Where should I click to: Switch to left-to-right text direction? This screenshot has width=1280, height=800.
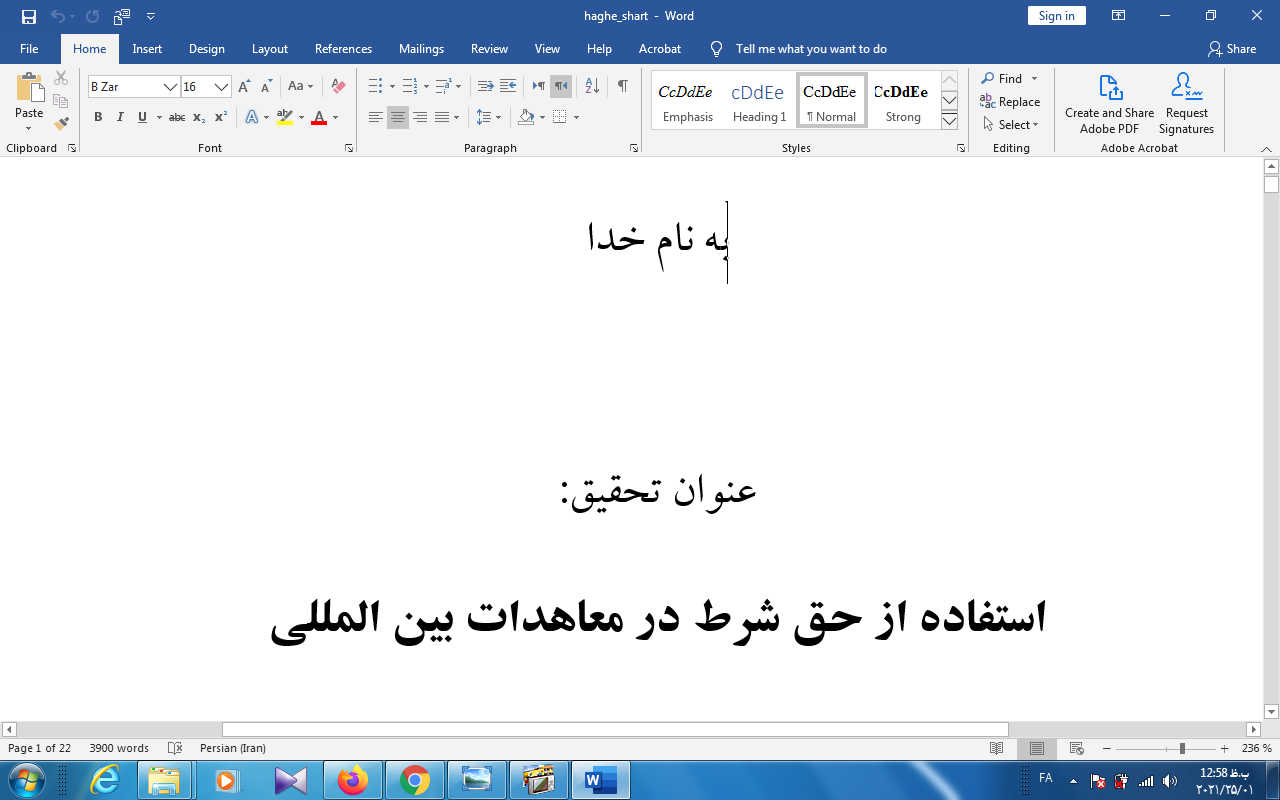point(539,87)
